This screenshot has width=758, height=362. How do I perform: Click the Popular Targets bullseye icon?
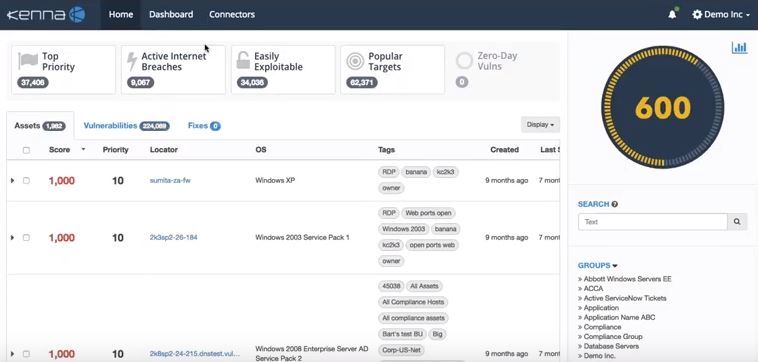coord(355,61)
